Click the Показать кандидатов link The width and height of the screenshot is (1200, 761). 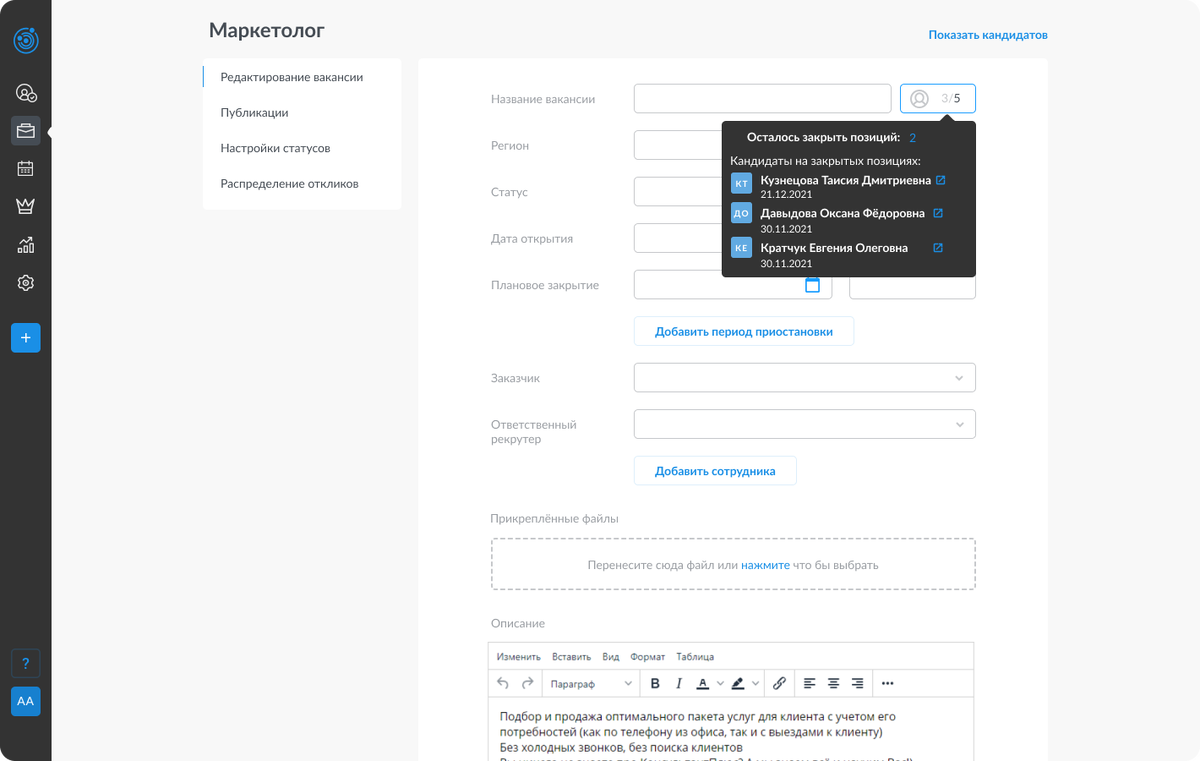point(988,35)
